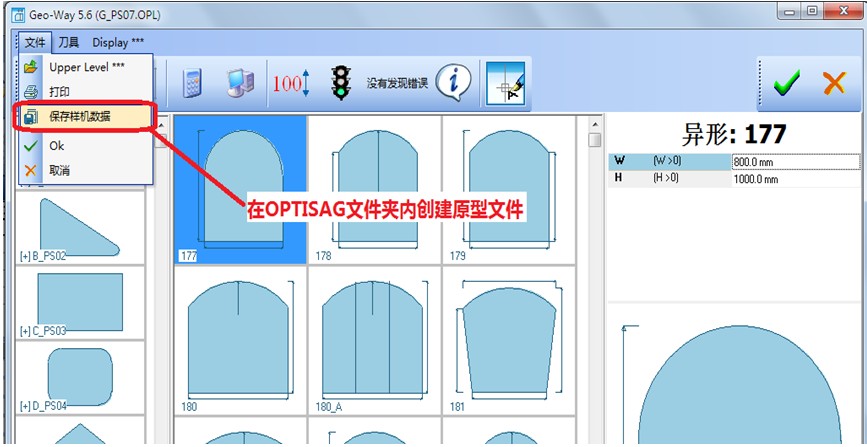Select shape thumbnail 179

tap(509, 189)
